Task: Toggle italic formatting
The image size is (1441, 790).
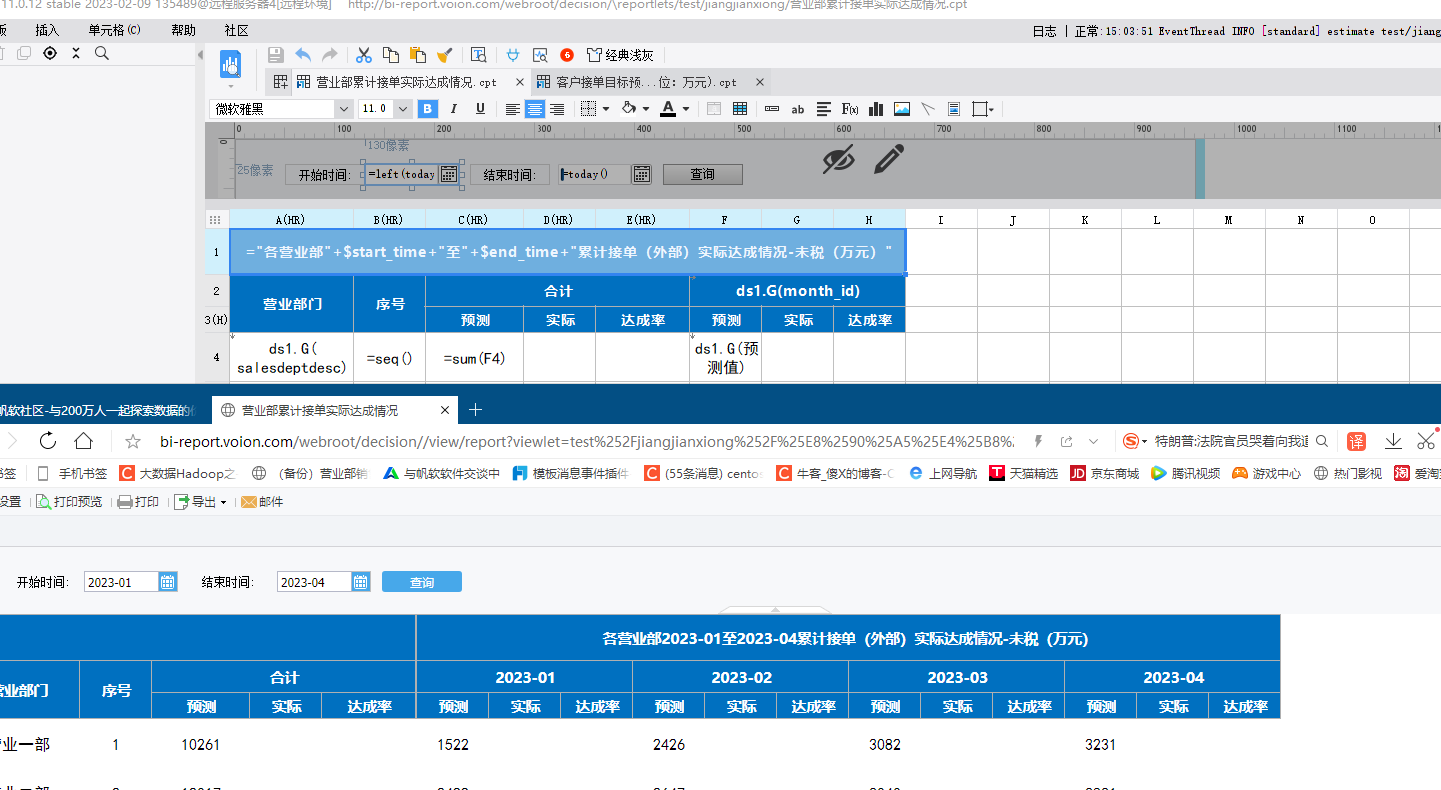Action: (x=454, y=109)
